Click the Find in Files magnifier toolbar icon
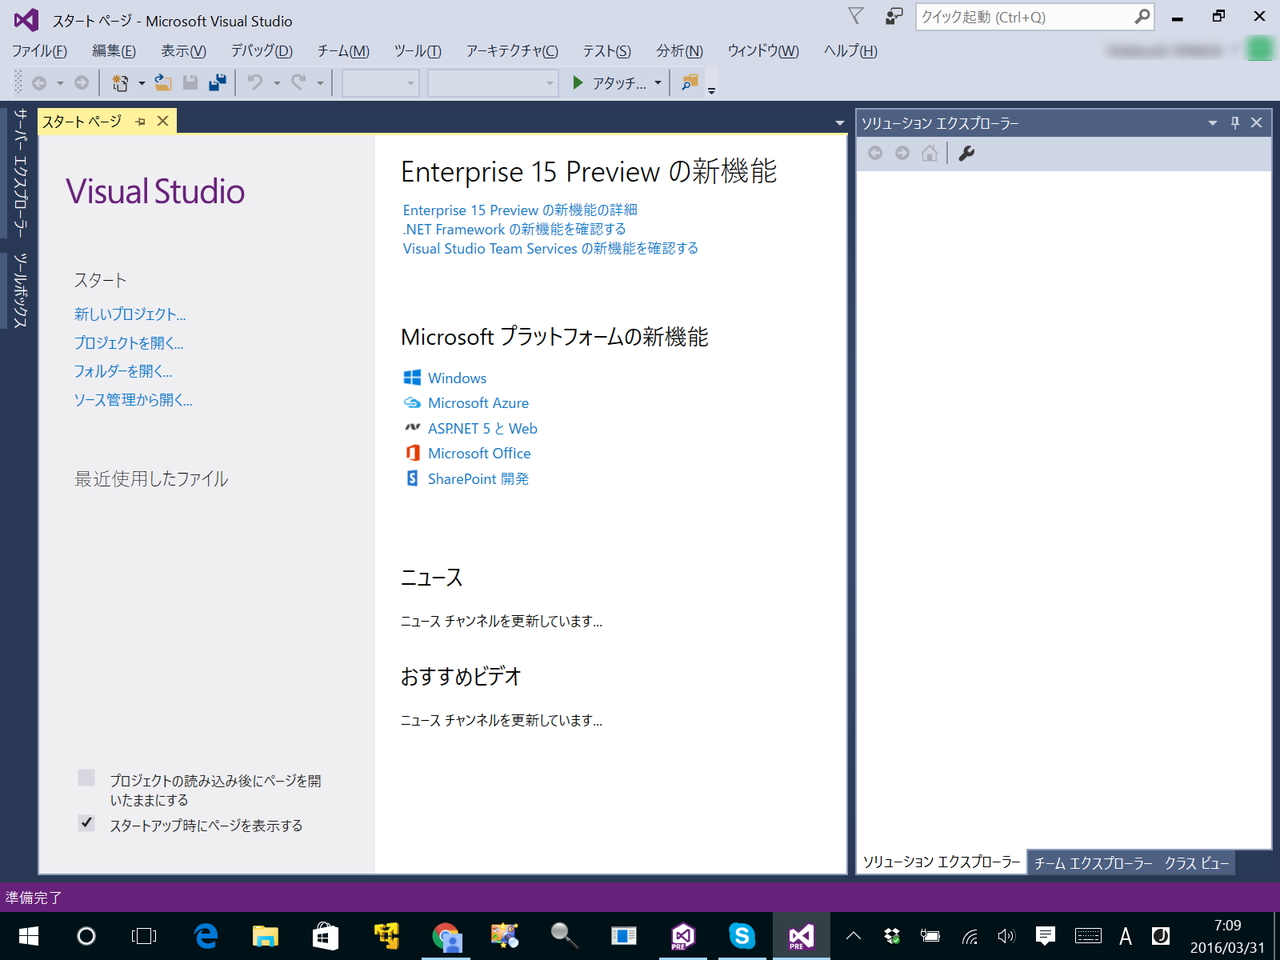 pyautogui.click(x=689, y=83)
